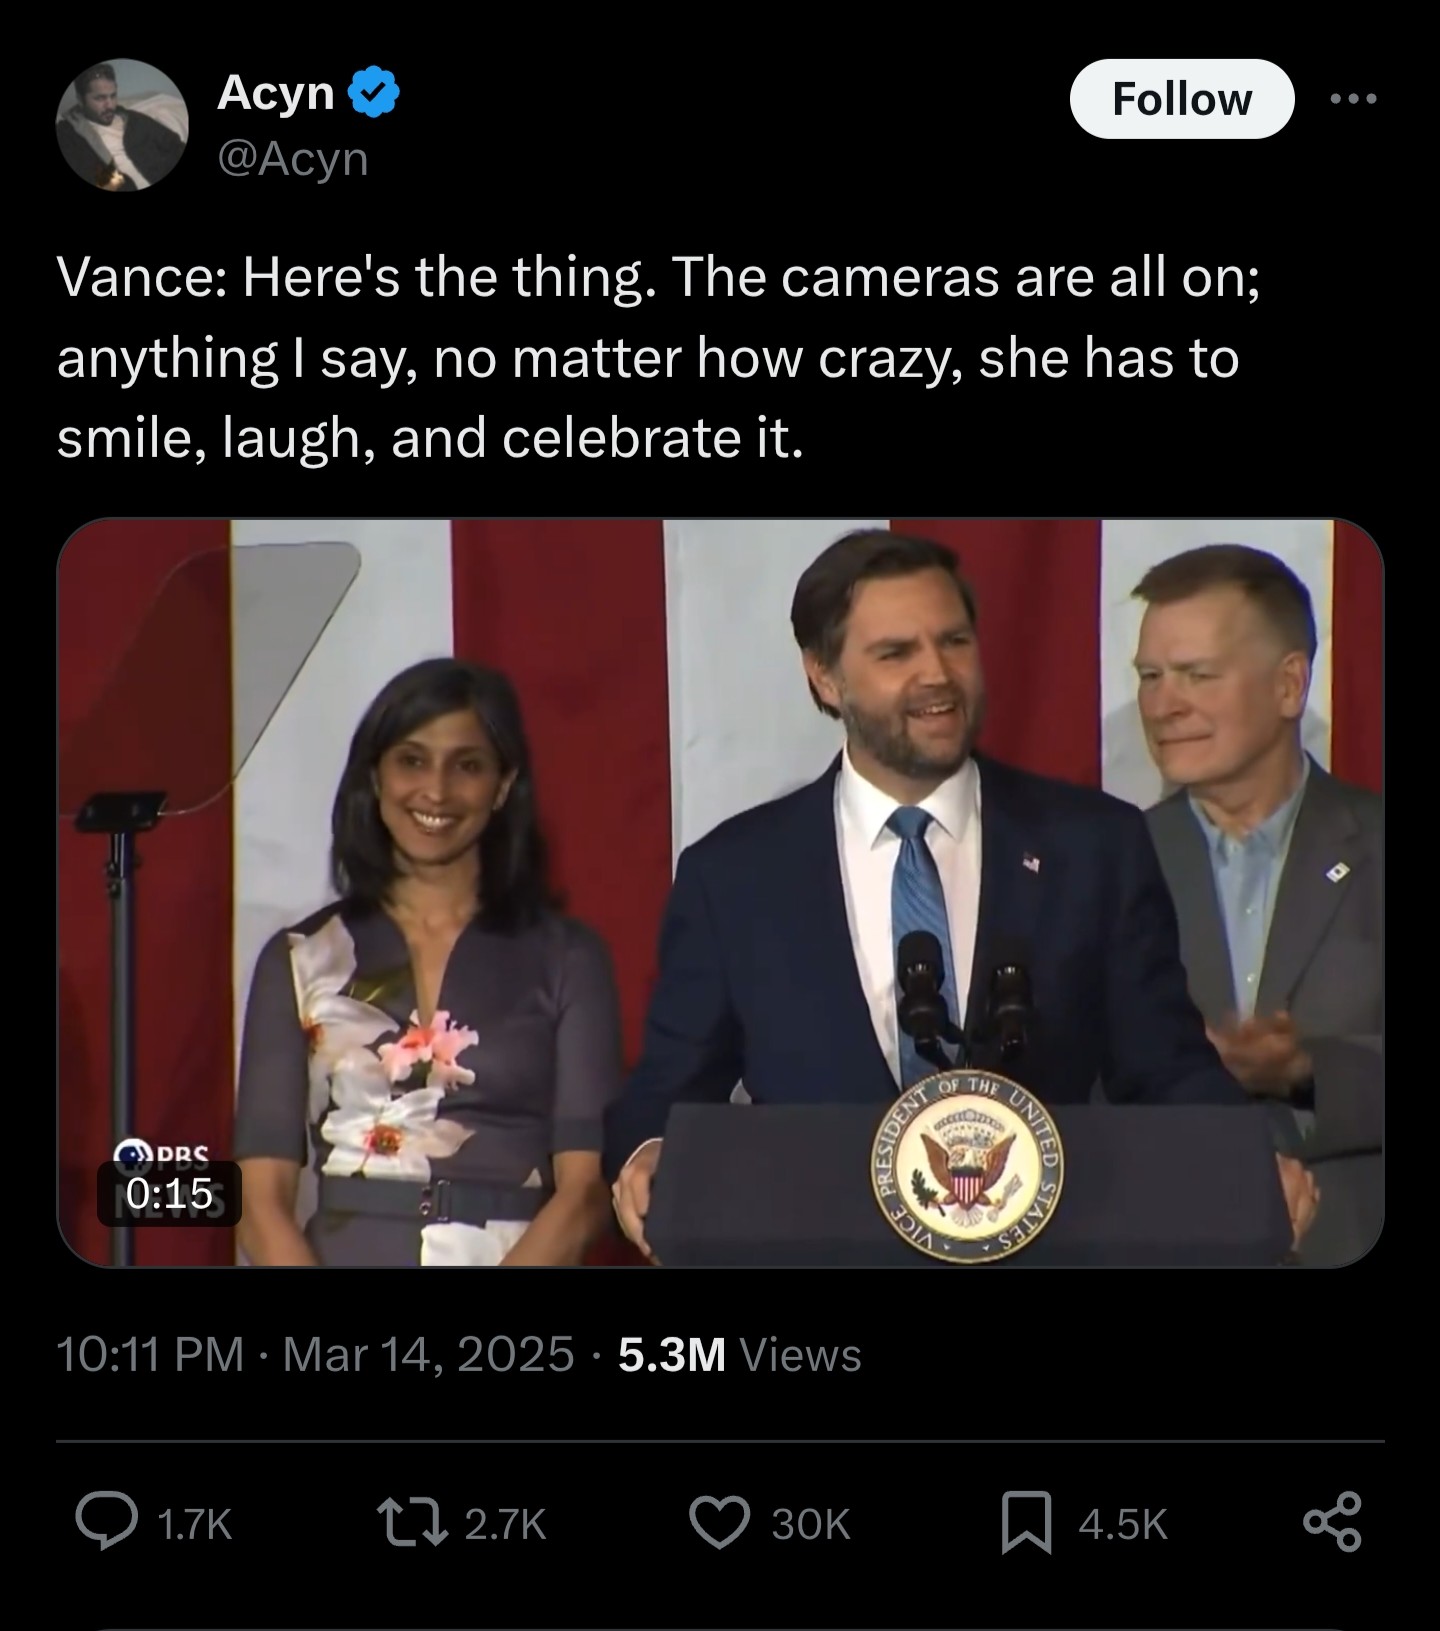1440x1631 pixels.
Task: Open the @Acyn handle link
Action: coord(293,158)
